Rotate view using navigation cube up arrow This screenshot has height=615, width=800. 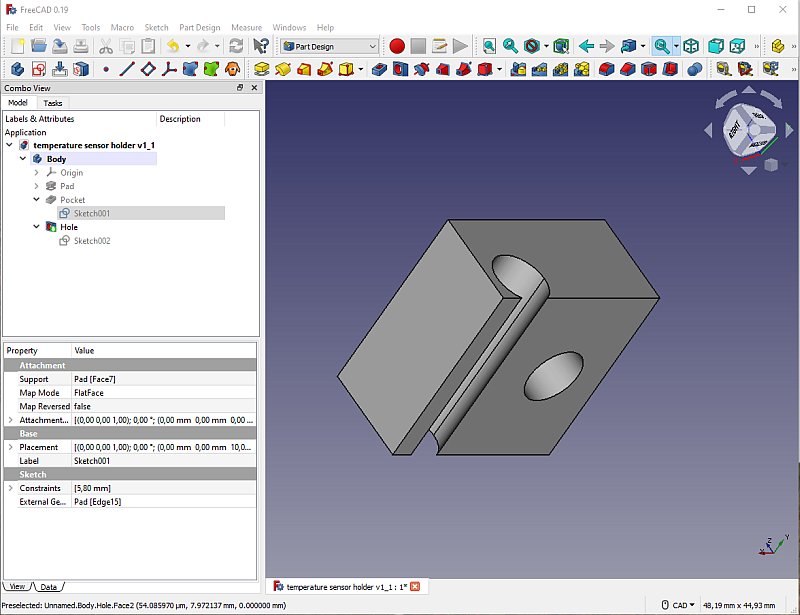[x=748, y=90]
